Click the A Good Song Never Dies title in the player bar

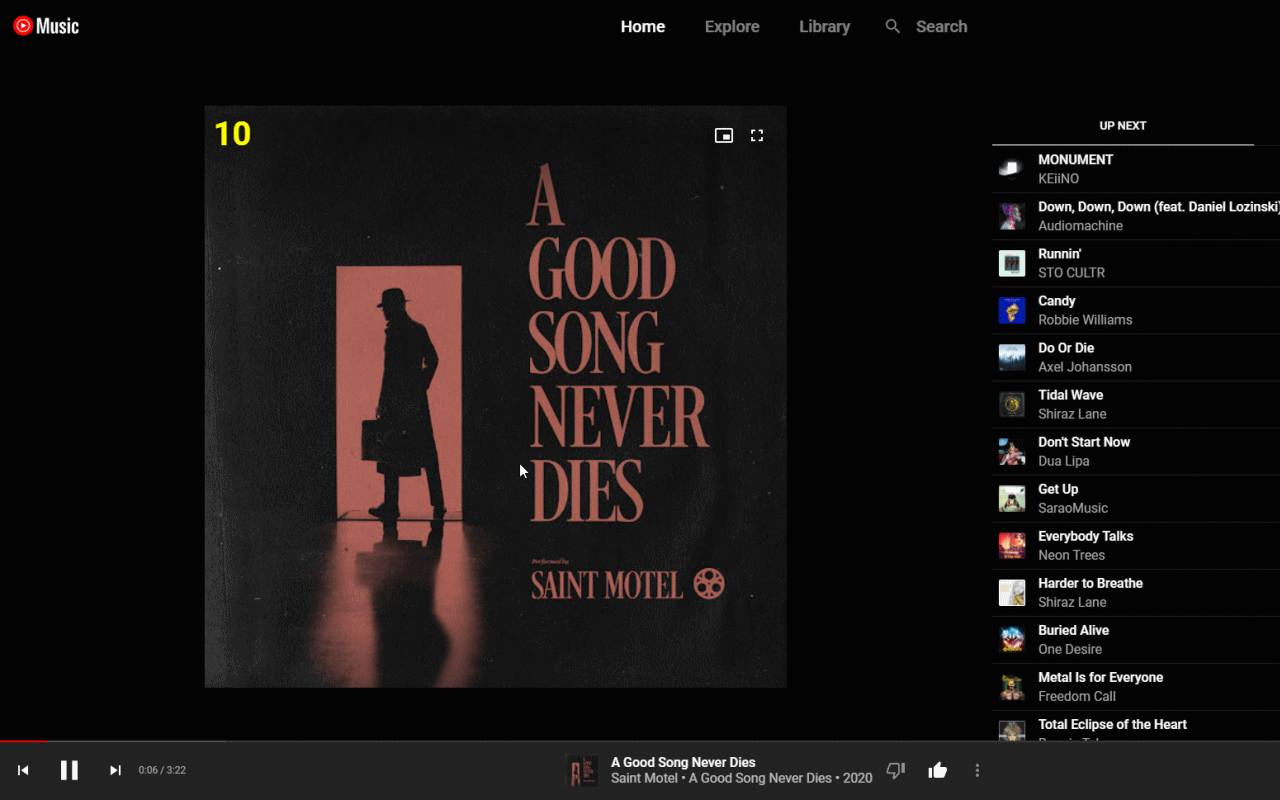point(683,762)
